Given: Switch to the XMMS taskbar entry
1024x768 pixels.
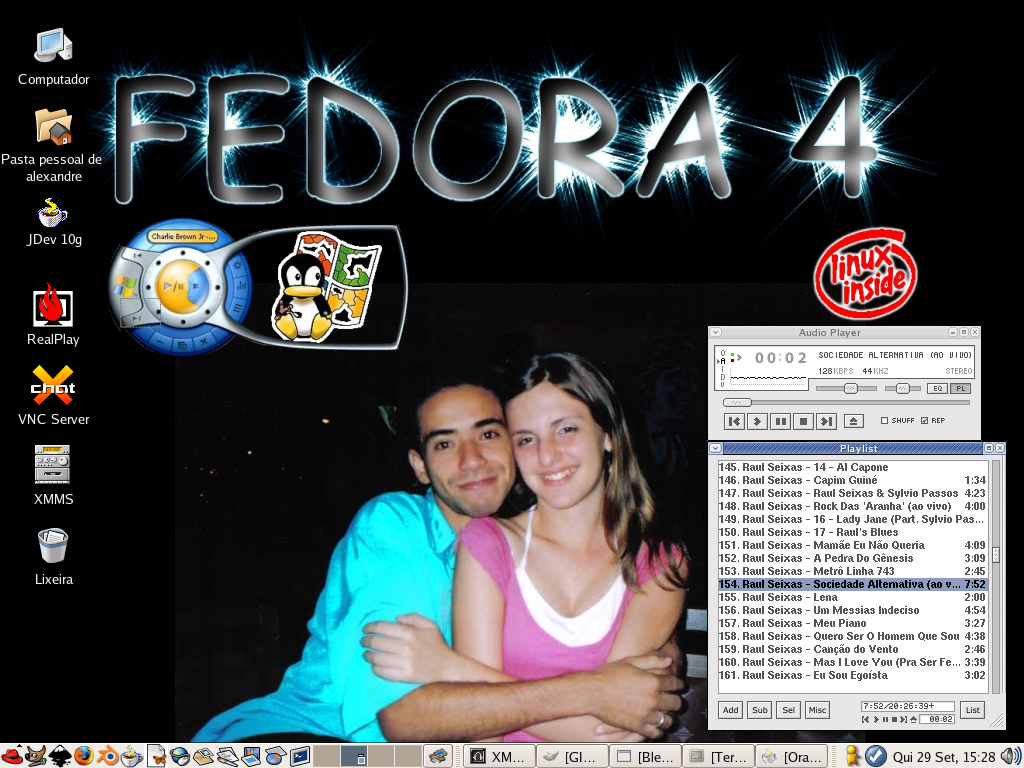Looking at the screenshot, I should tap(499, 757).
